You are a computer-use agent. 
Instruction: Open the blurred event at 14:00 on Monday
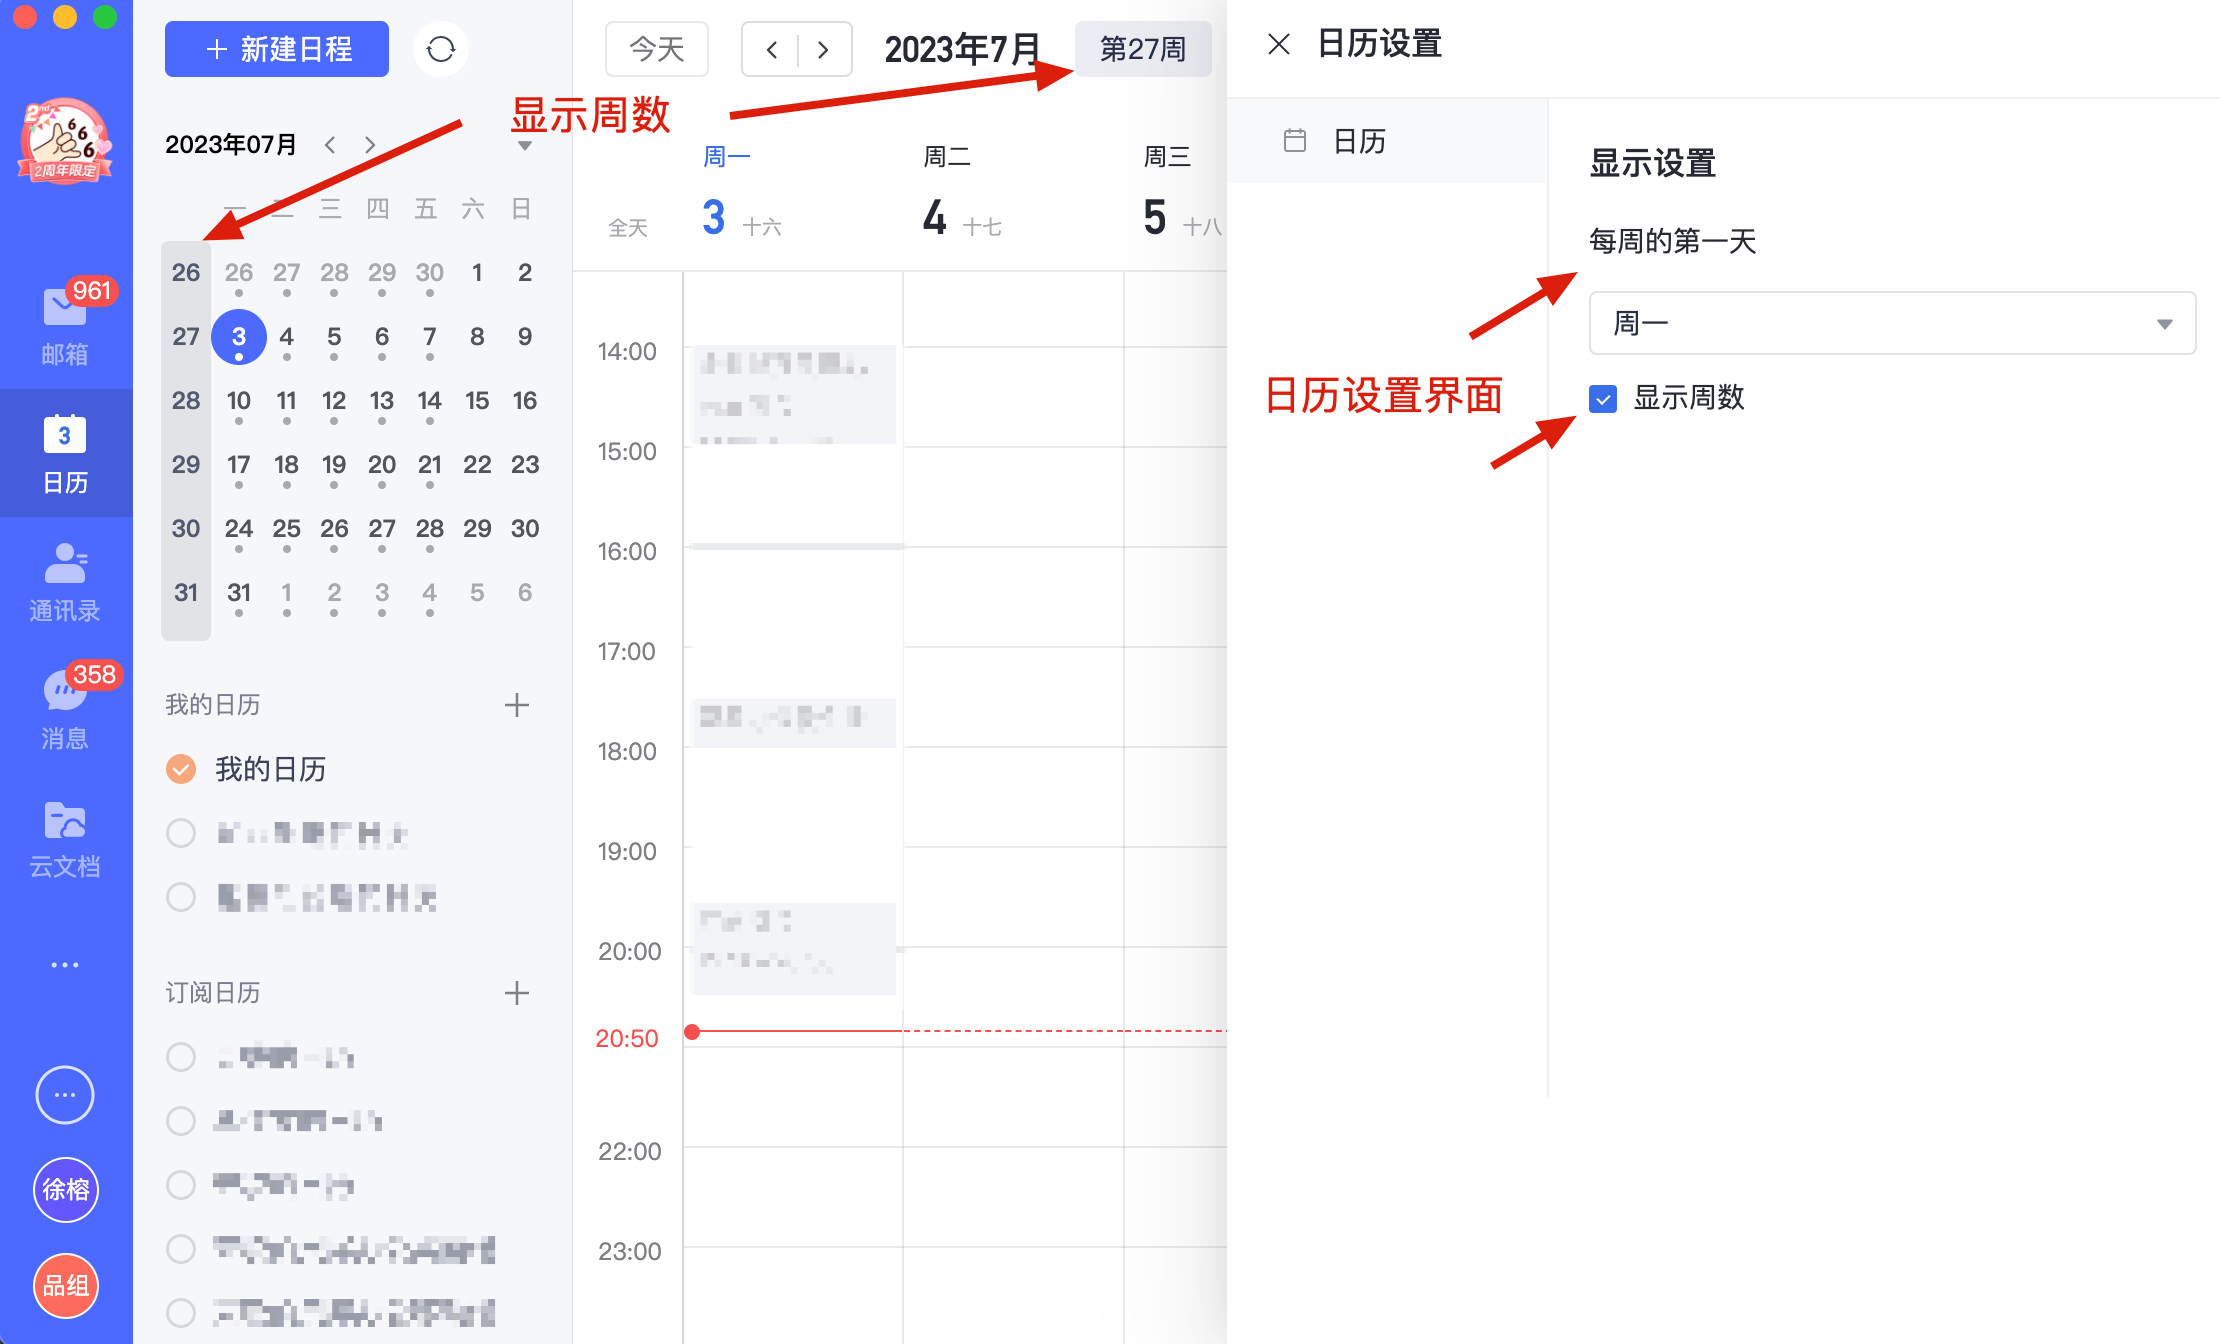[x=794, y=394]
